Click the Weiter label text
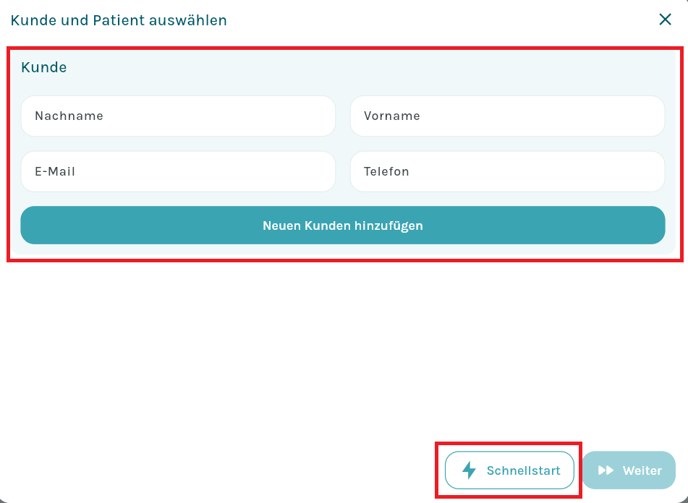This screenshot has height=503, width=688. [x=642, y=471]
